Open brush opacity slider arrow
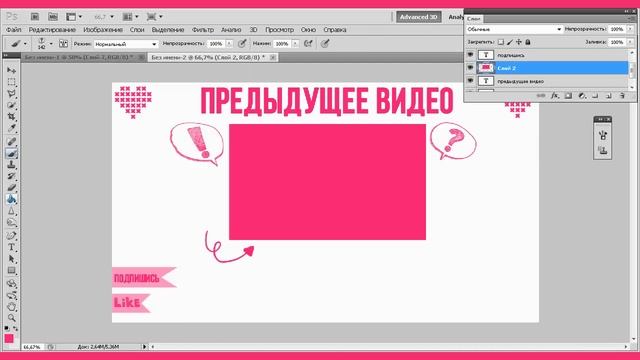 pyautogui.click(x=229, y=44)
